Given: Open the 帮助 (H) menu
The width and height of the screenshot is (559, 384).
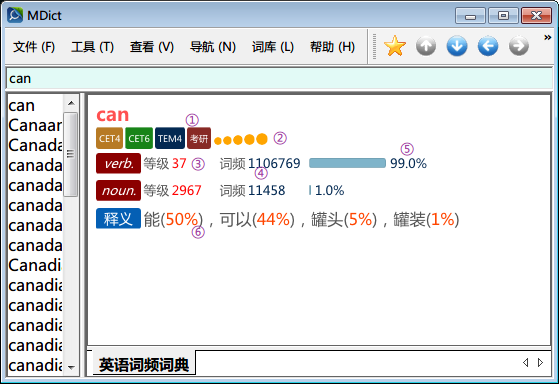Looking at the screenshot, I should (x=332, y=47).
